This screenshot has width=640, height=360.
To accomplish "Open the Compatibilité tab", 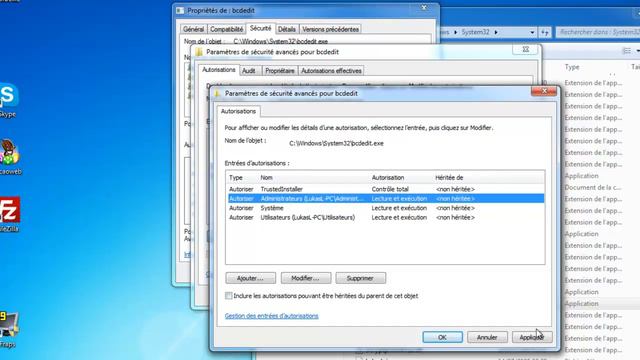I will (227, 29).
